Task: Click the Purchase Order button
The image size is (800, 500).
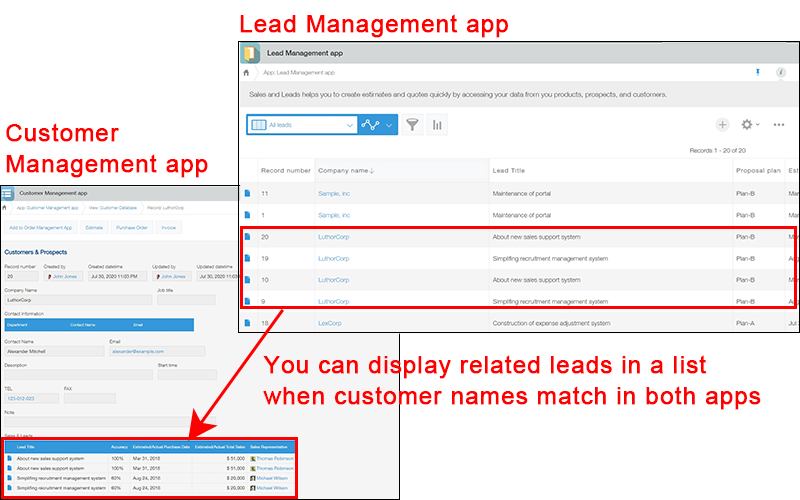Action: click(131, 228)
